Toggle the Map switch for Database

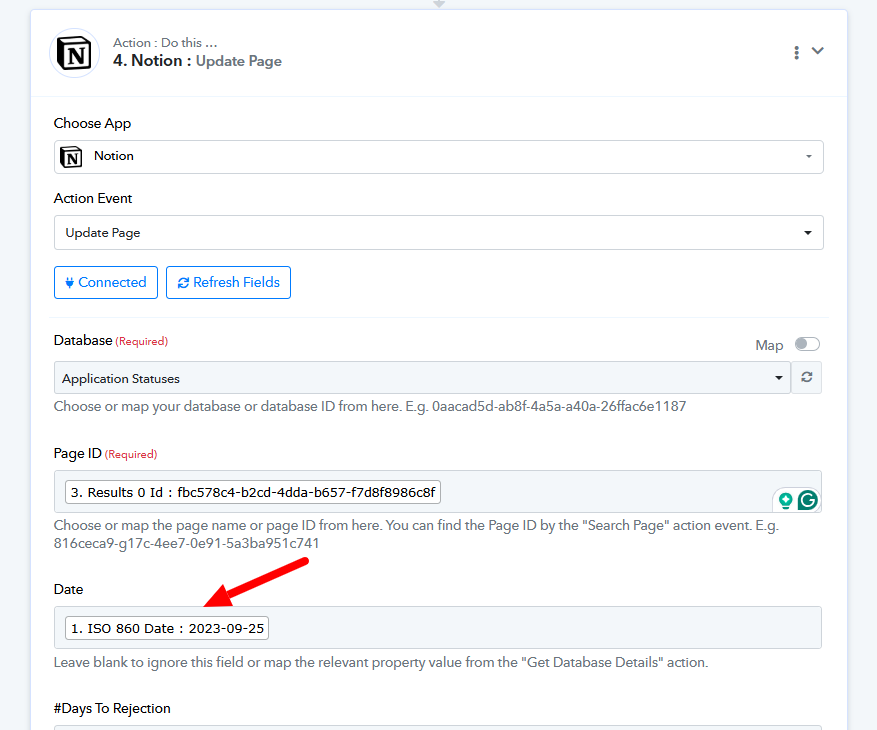pyautogui.click(x=807, y=344)
